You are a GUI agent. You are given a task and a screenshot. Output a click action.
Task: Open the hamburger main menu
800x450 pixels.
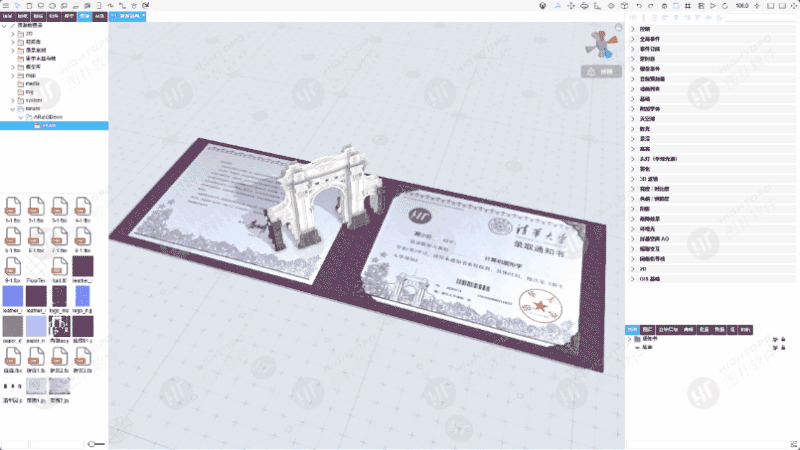pyautogui.click(x=6, y=6)
